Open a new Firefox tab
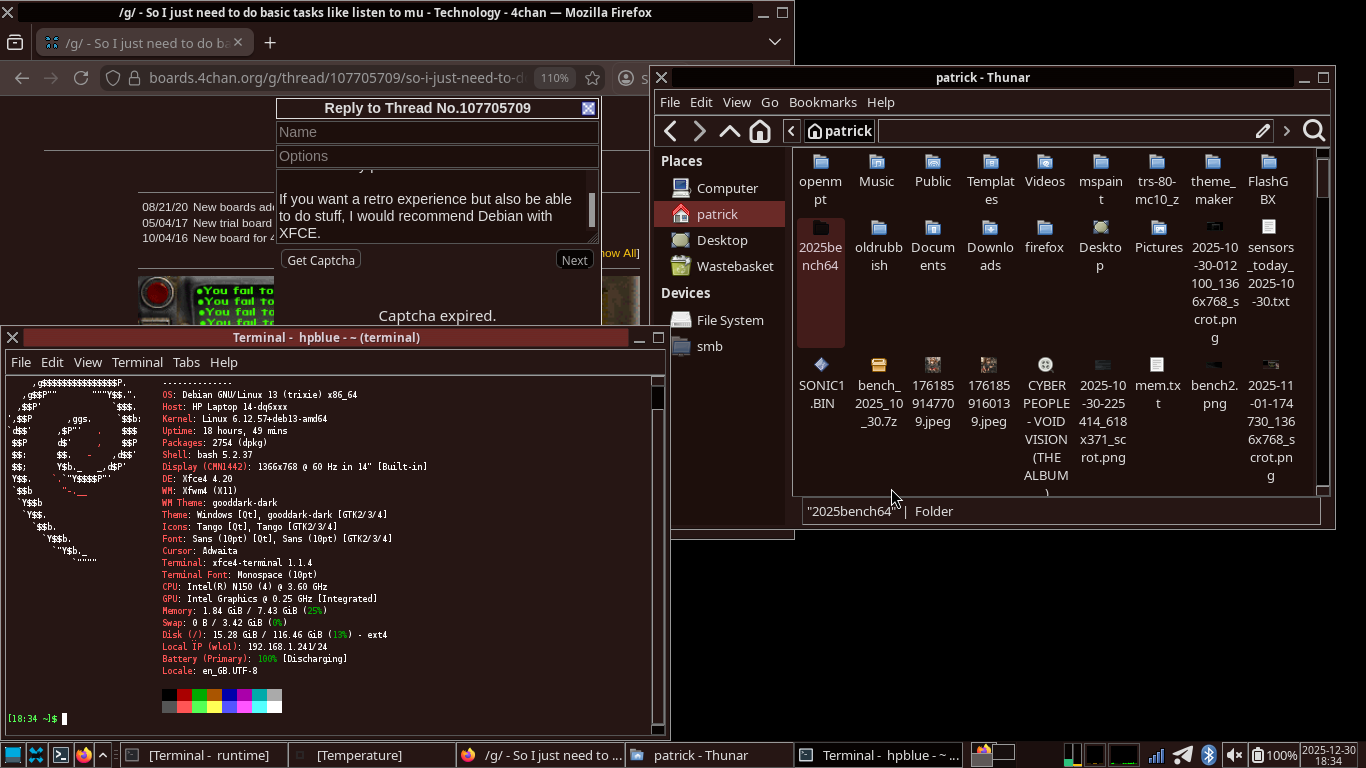Viewport: 1366px width, 768px height. (270, 42)
